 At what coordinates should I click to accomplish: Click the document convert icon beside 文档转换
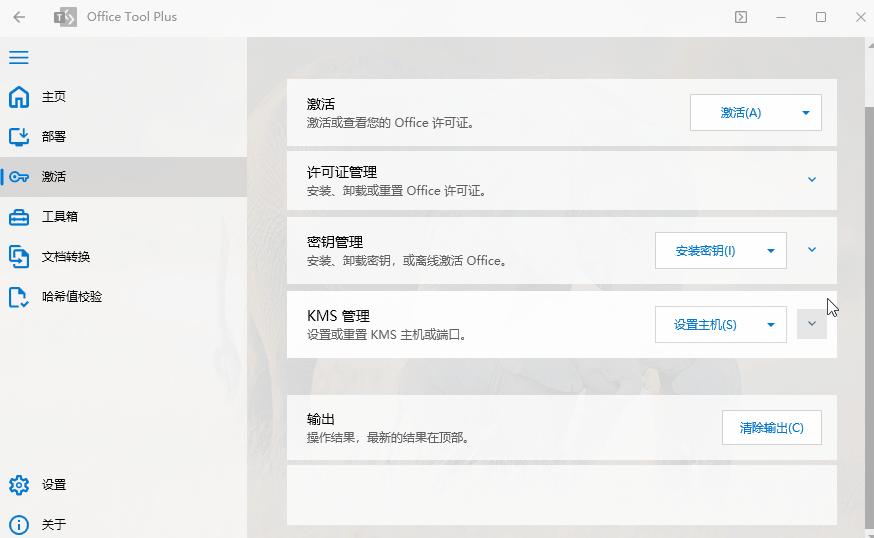coord(19,257)
